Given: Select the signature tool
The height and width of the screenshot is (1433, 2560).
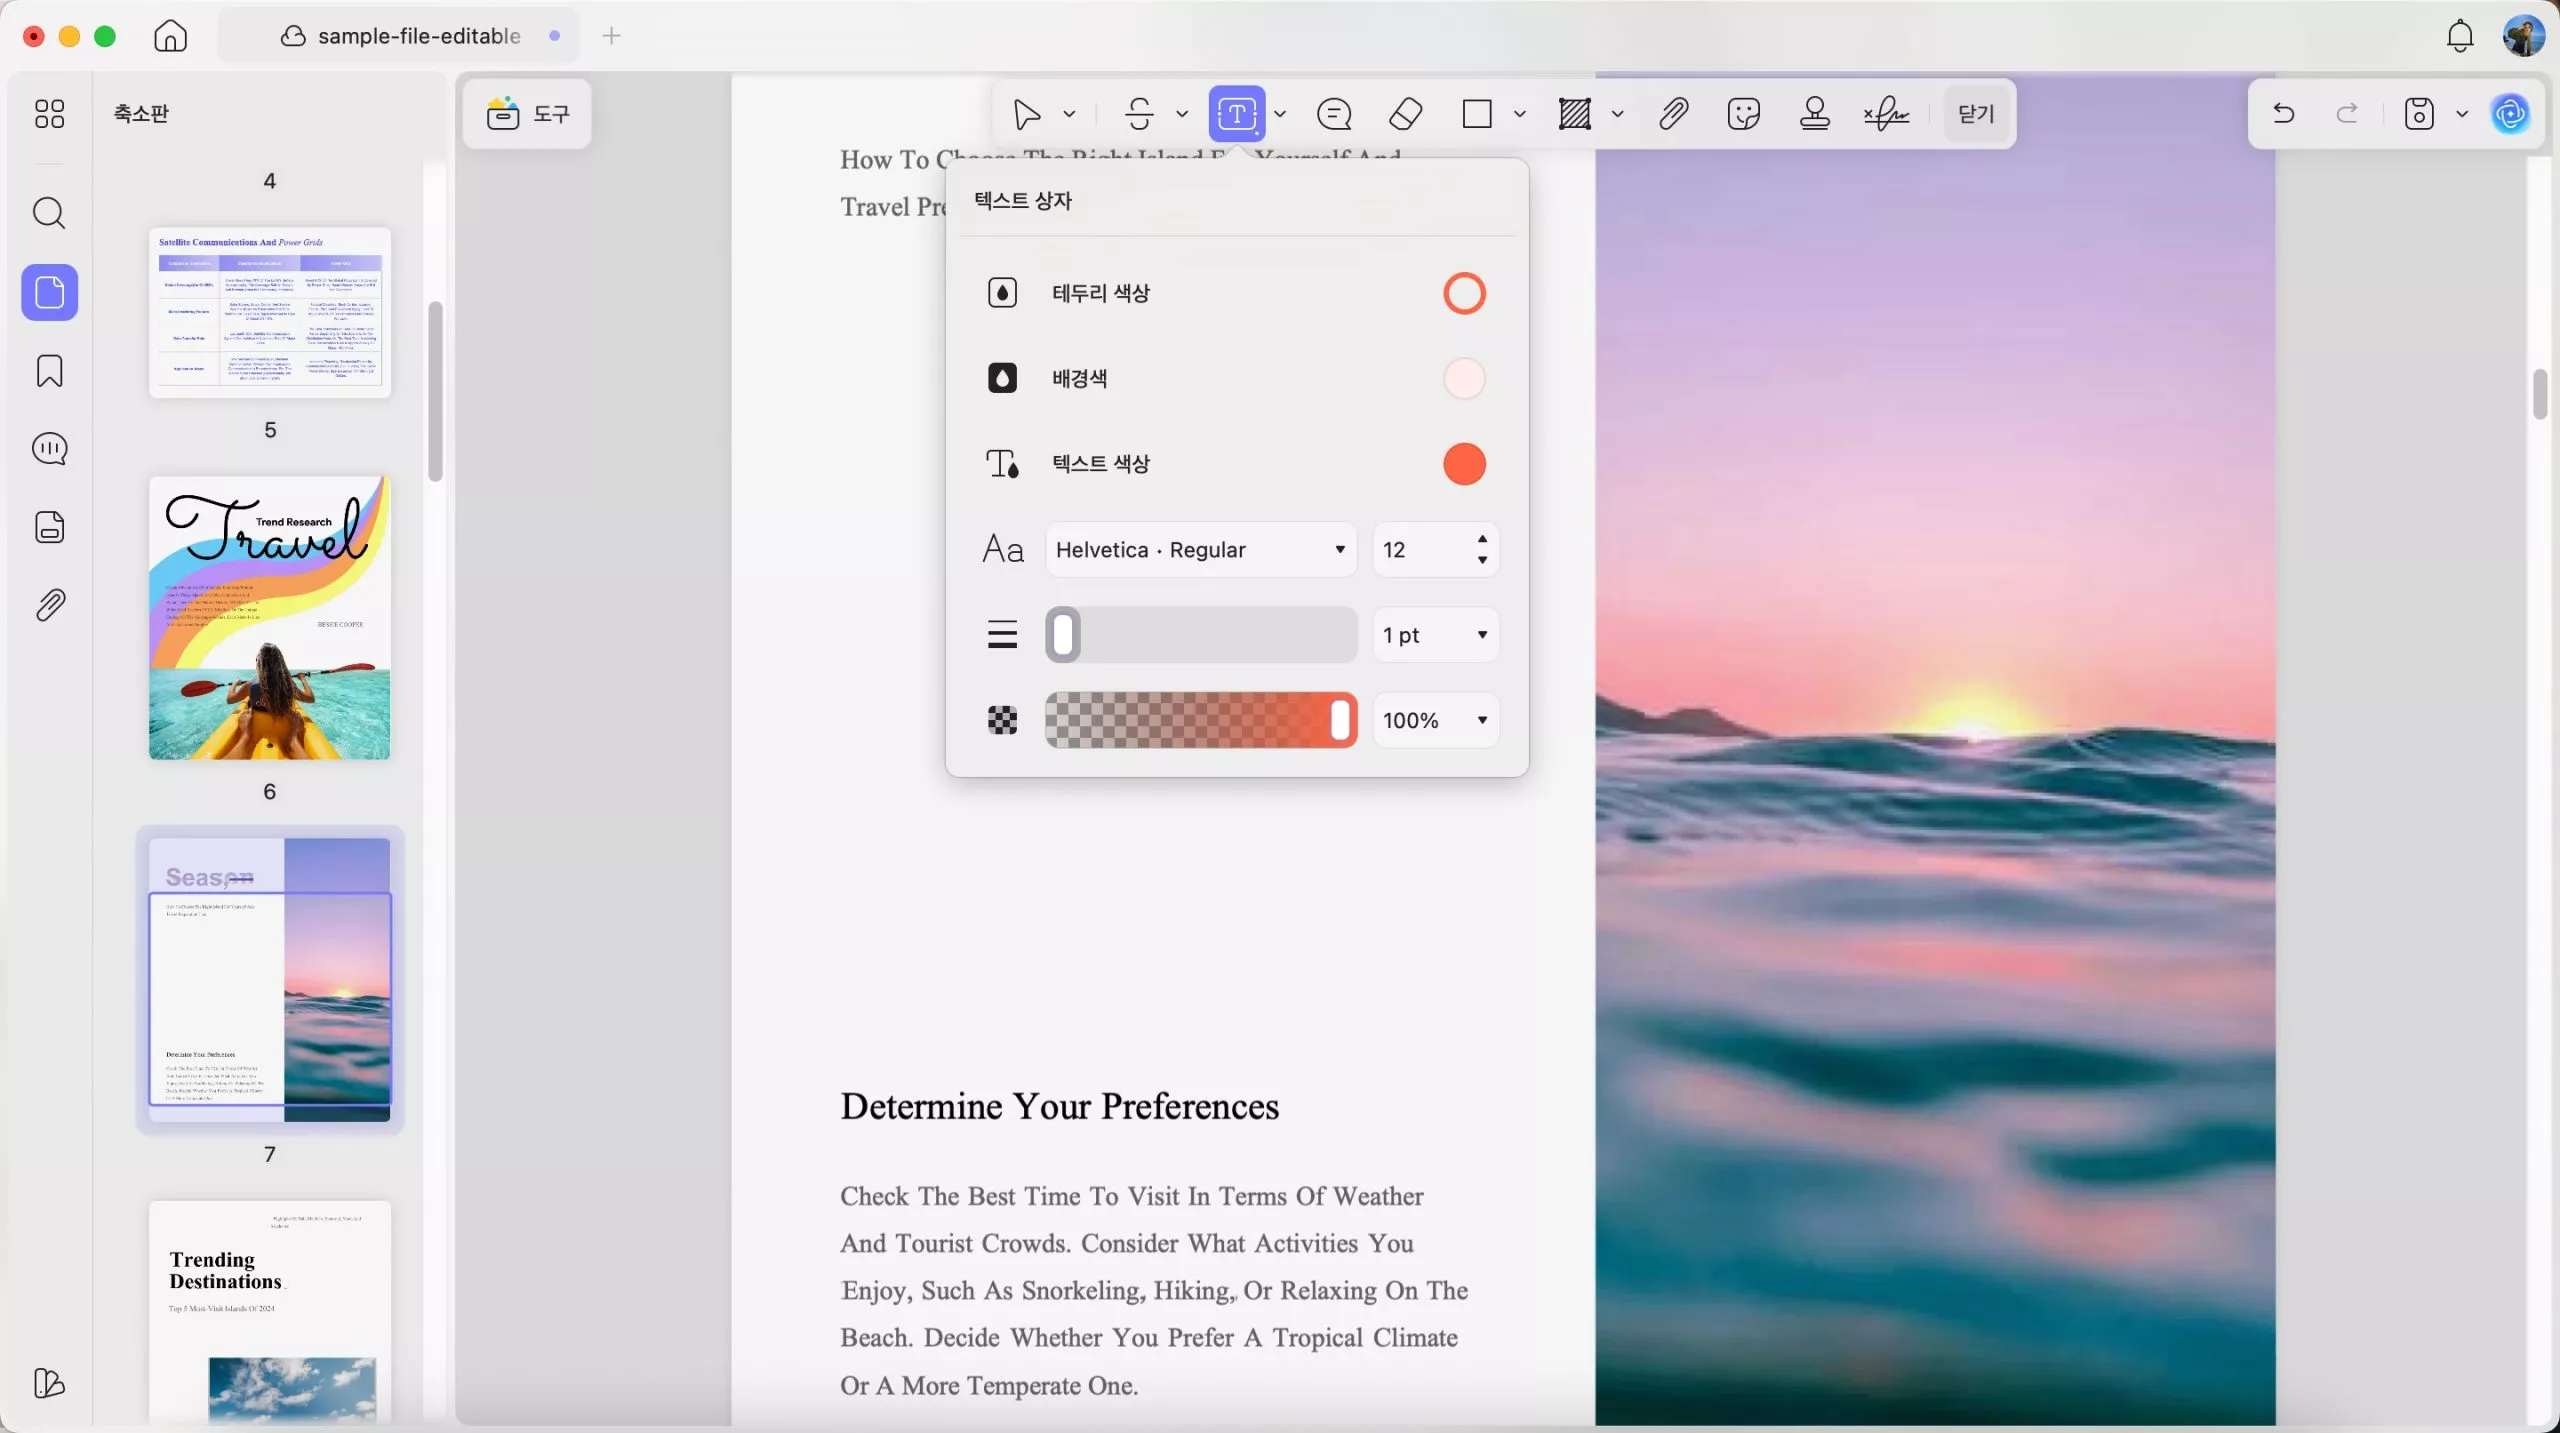Looking at the screenshot, I should [x=1887, y=114].
